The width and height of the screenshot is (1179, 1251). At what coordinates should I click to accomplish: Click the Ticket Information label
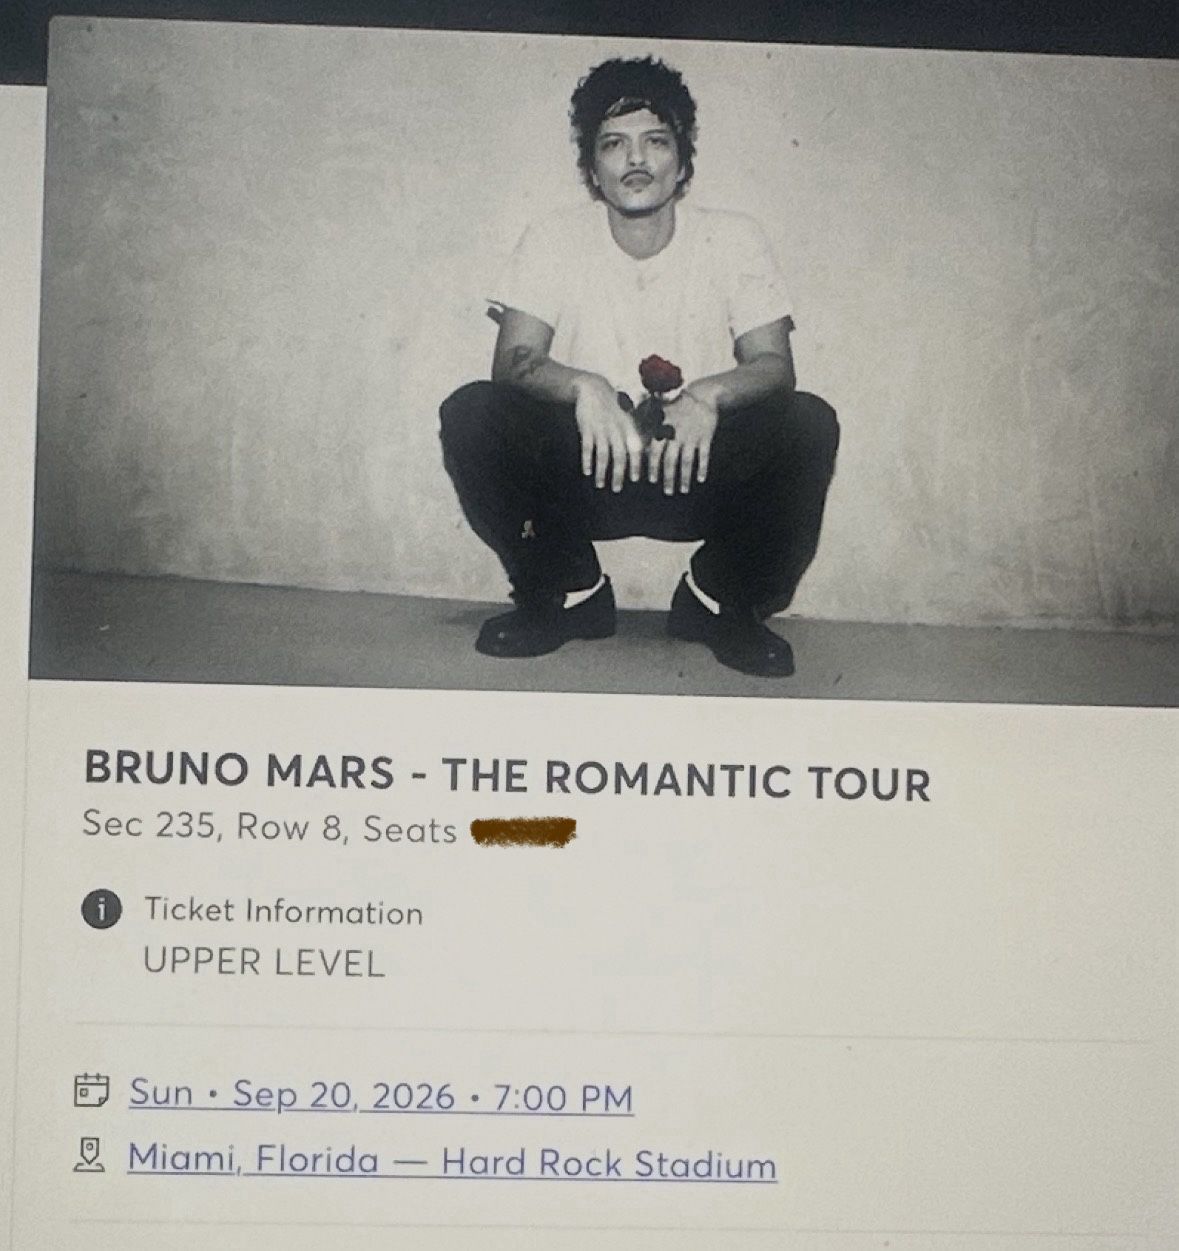coord(283,911)
